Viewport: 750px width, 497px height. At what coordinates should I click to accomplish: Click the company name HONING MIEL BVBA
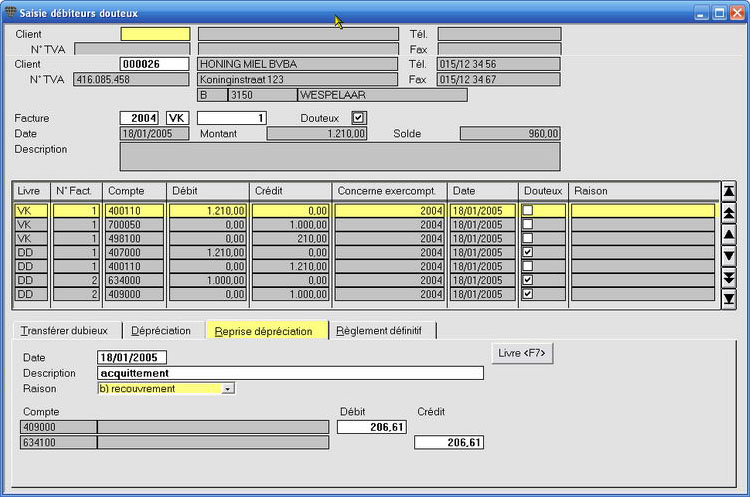pyautogui.click(x=297, y=64)
